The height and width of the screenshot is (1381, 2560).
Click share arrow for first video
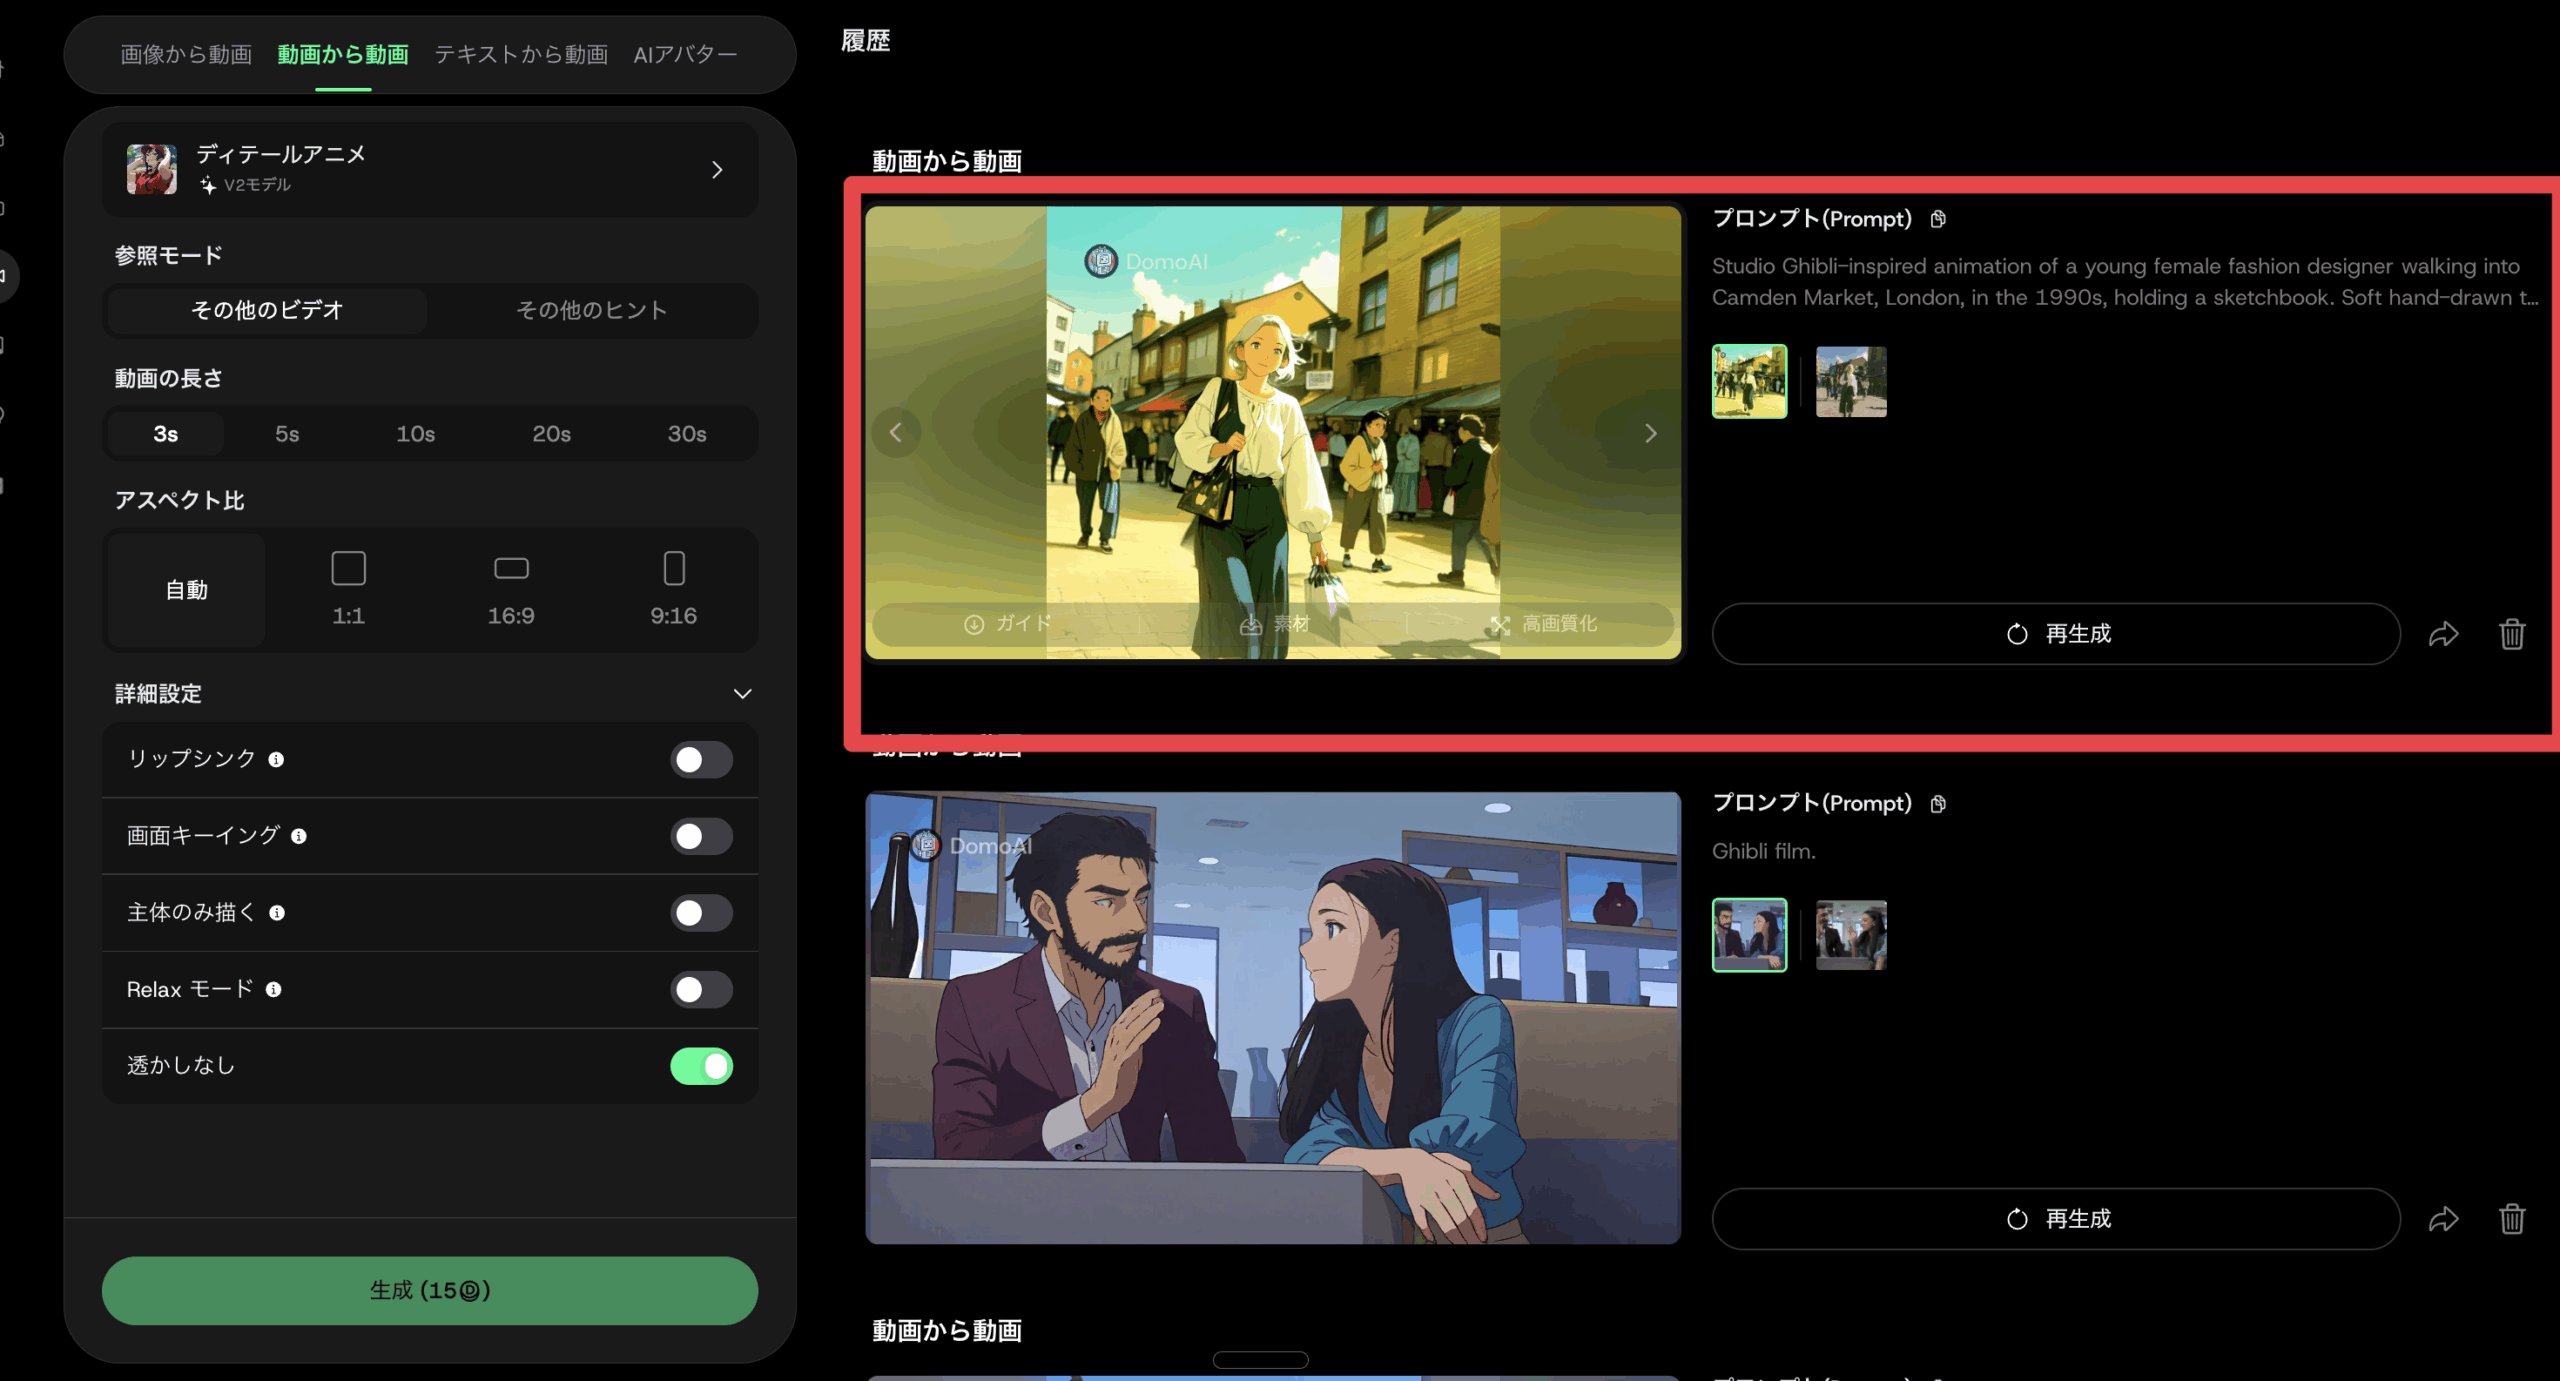point(2443,634)
